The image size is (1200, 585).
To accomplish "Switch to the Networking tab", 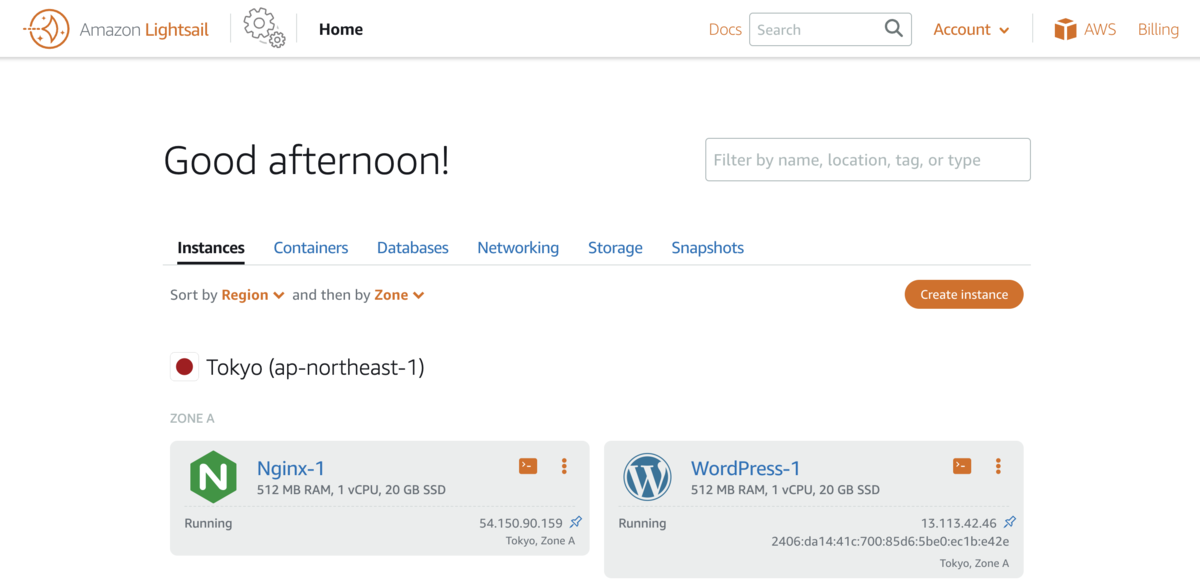I will coord(518,248).
